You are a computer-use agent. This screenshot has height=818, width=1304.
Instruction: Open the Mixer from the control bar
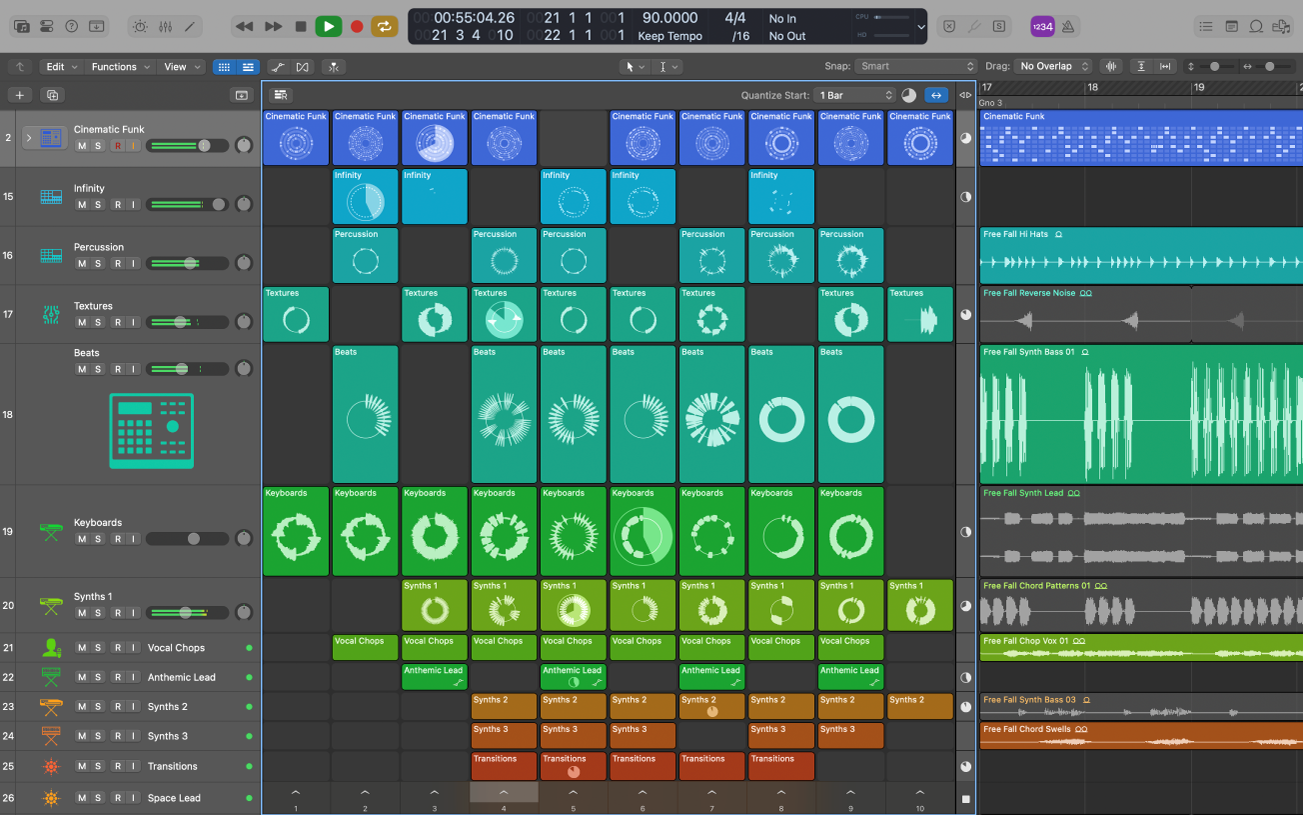pyautogui.click(x=165, y=27)
